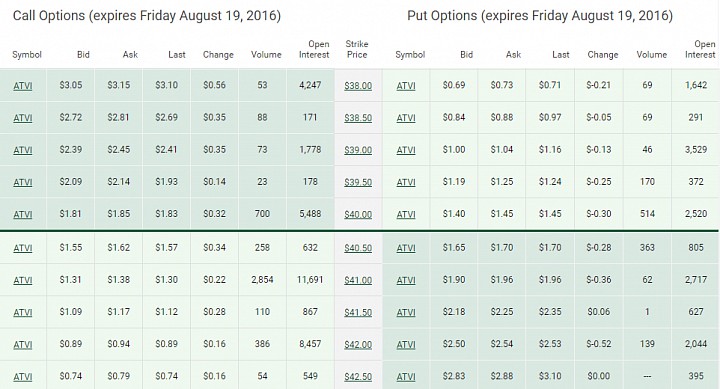Open ATVI put symbol at $0.69 bid
Screen dimensions: 720x389
405,85
